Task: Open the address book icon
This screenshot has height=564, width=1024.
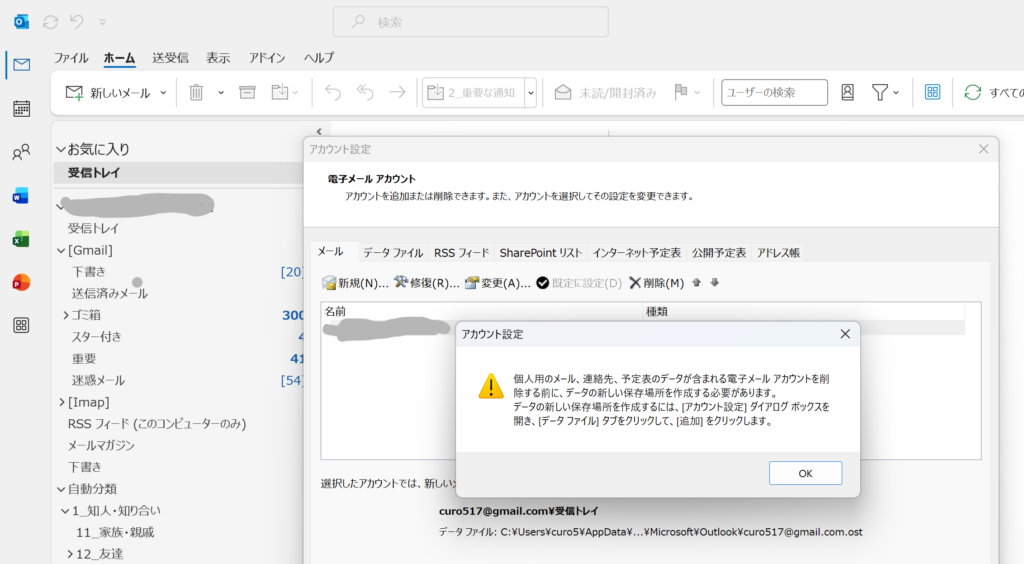Action: click(x=847, y=93)
